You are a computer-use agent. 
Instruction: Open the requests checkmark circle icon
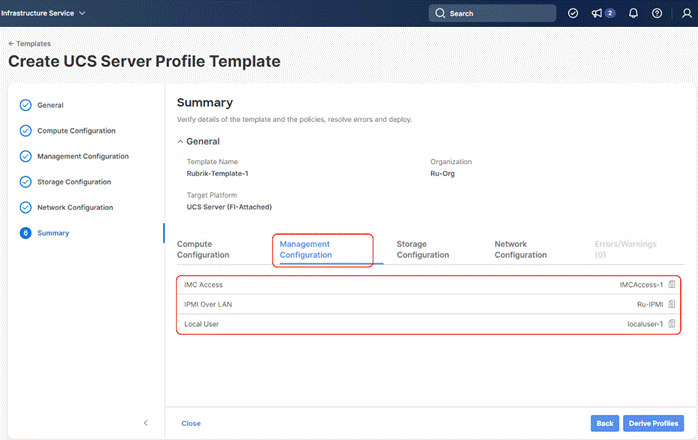[x=573, y=13]
